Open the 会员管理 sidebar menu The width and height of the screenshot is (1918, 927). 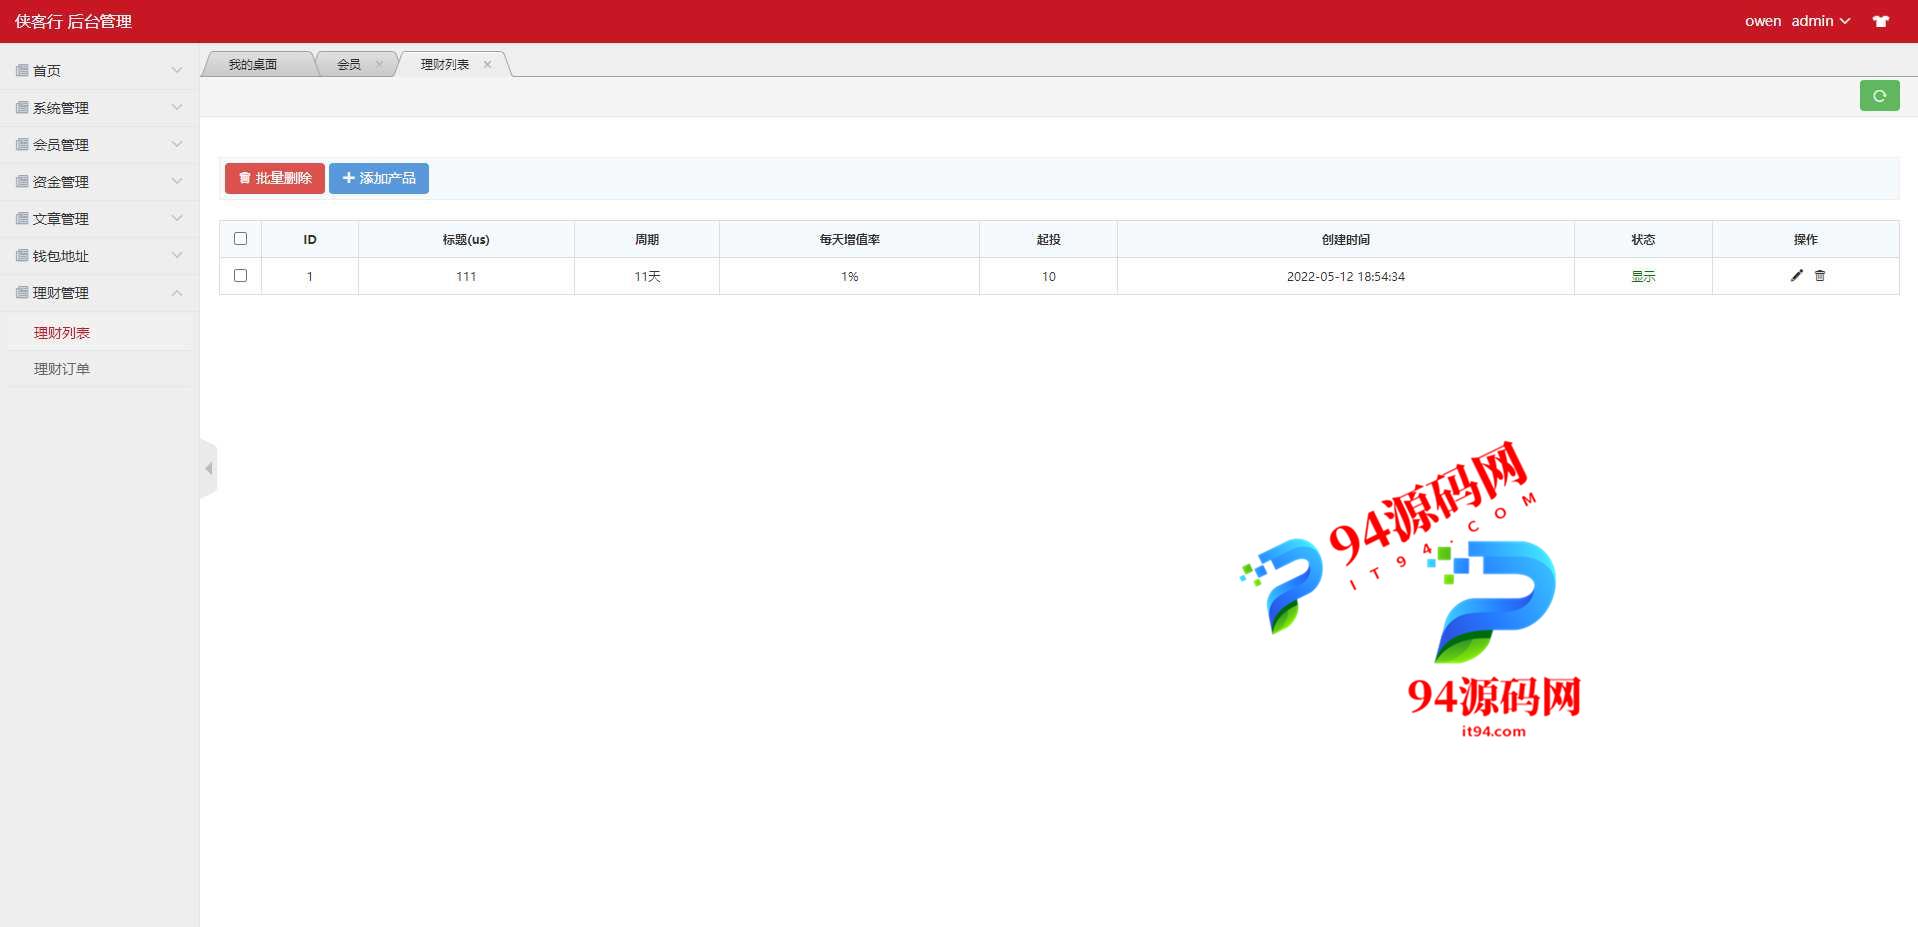[99, 144]
